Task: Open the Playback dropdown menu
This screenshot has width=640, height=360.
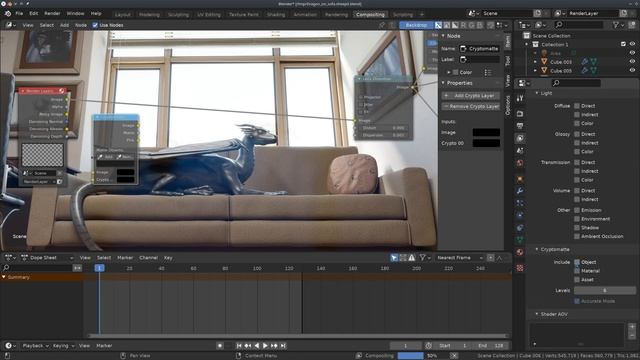Action: [36, 346]
